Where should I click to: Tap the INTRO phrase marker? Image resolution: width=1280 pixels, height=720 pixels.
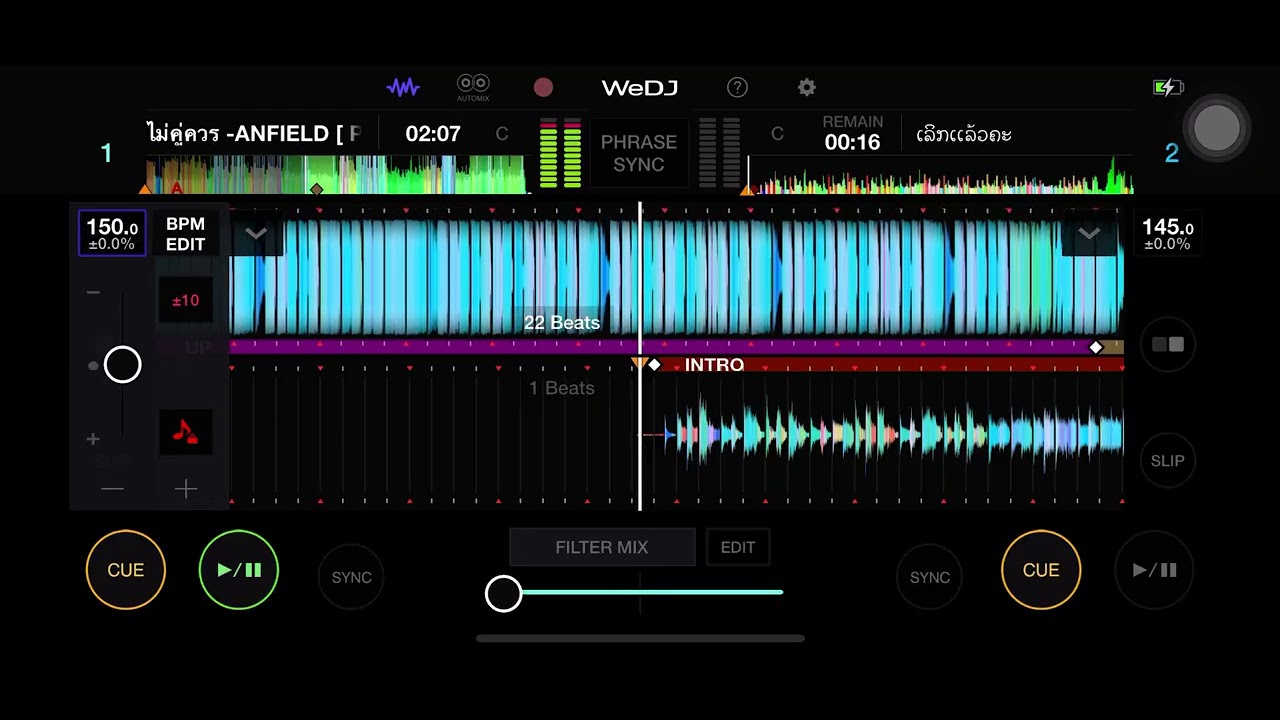[714, 365]
